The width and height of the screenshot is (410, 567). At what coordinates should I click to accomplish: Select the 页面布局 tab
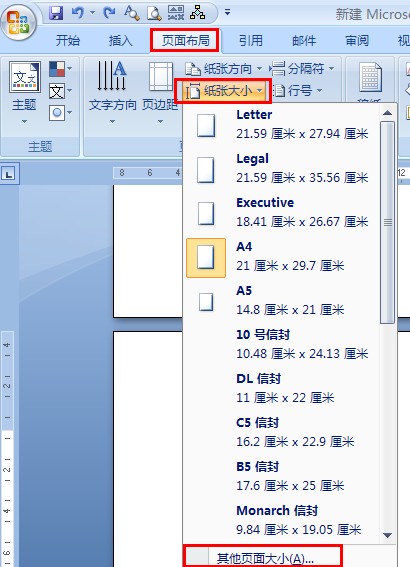(185, 40)
